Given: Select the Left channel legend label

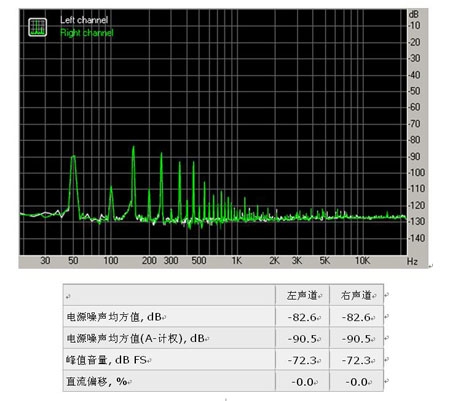Looking at the screenshot, I should pos(84,20).
